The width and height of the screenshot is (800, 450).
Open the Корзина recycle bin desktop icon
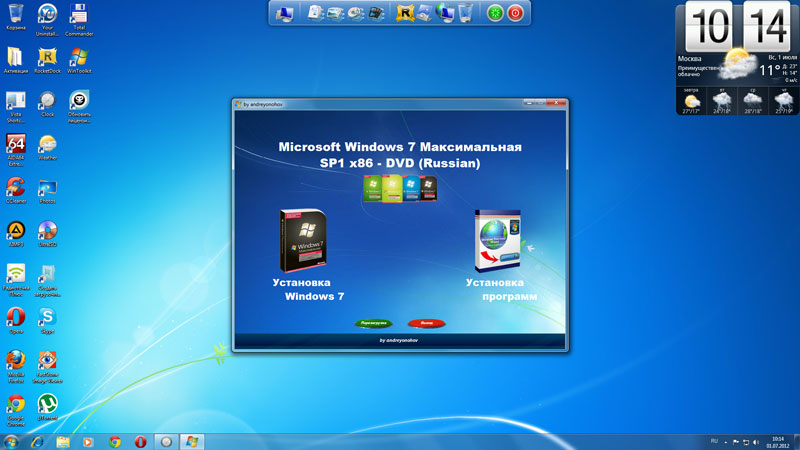pyautogui.click(x=16, y=15)
